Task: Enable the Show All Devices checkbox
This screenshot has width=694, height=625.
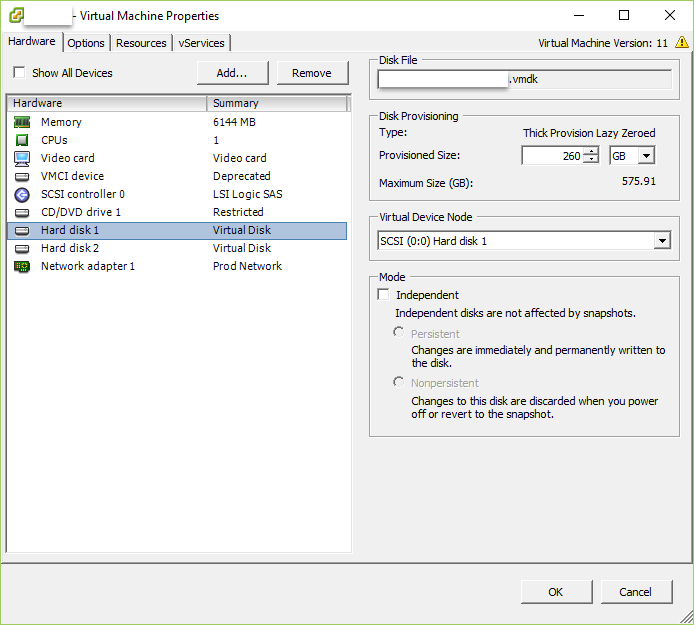Action: pos(19,72)
